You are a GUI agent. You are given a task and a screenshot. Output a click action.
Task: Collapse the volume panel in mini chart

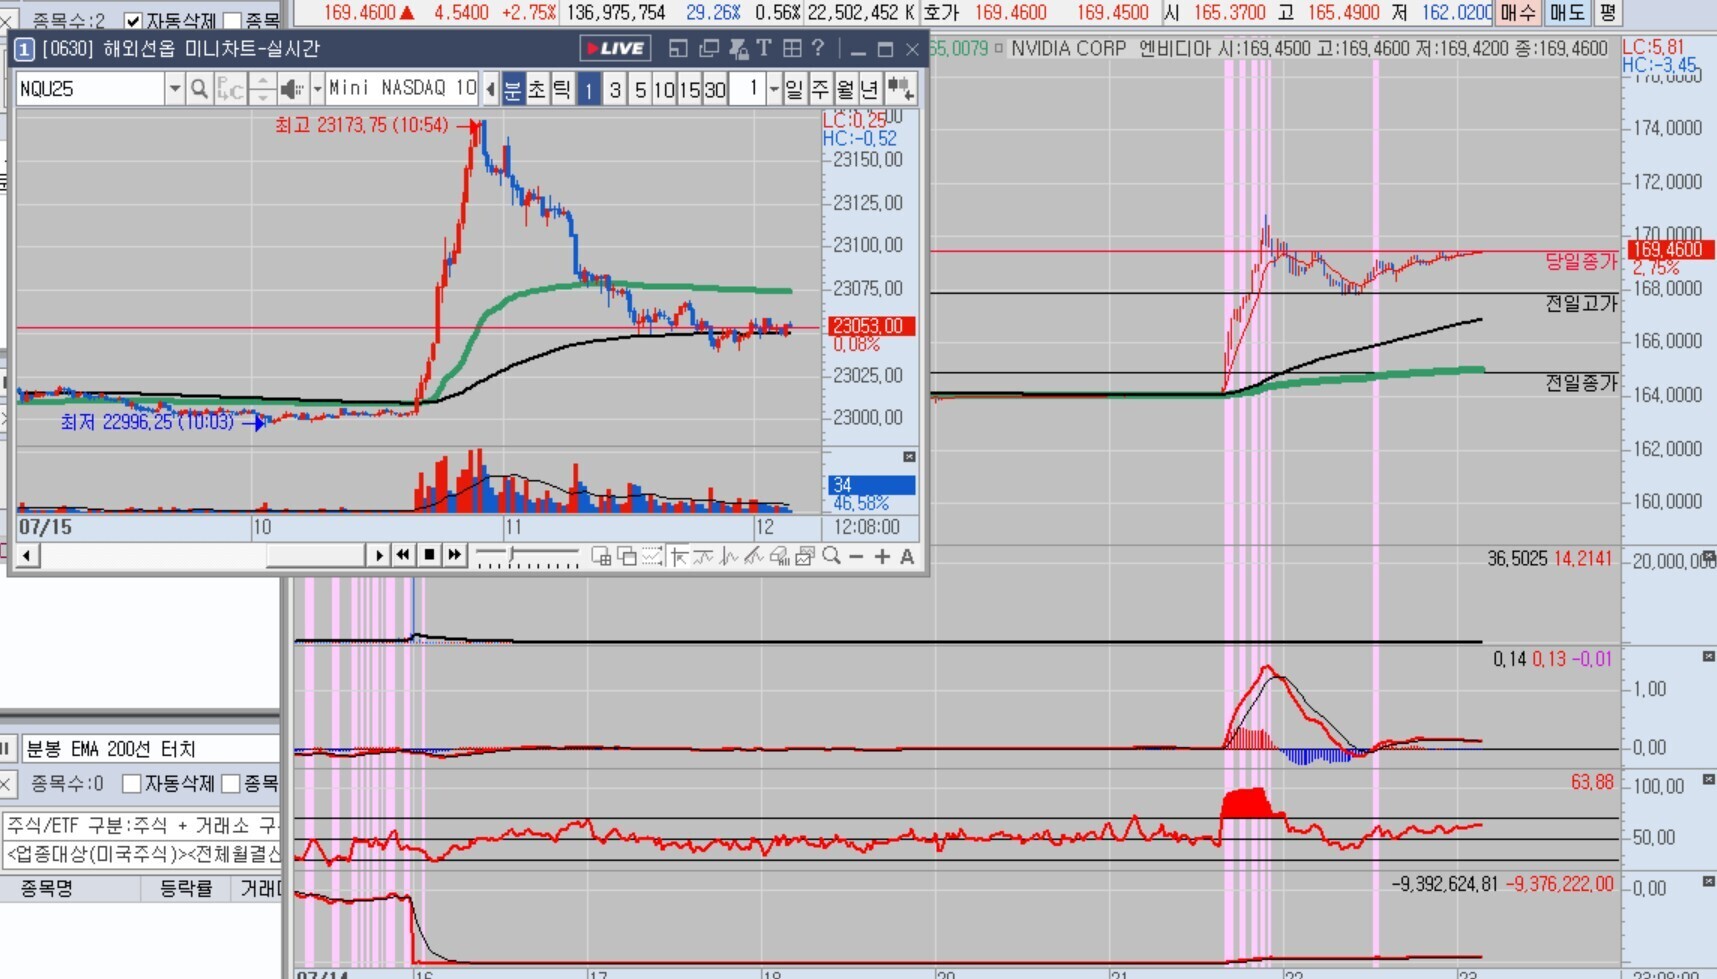[x=909, y=457]
